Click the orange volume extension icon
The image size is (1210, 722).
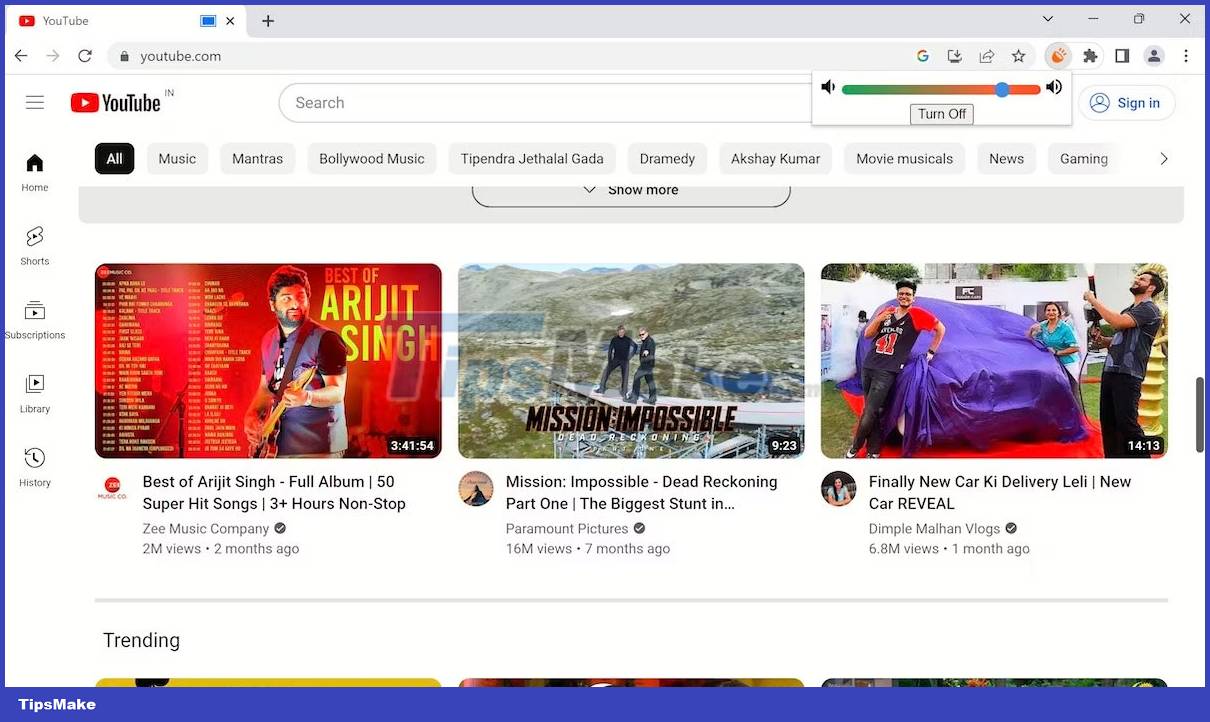pyautogui.click(x=1058, y=56)
